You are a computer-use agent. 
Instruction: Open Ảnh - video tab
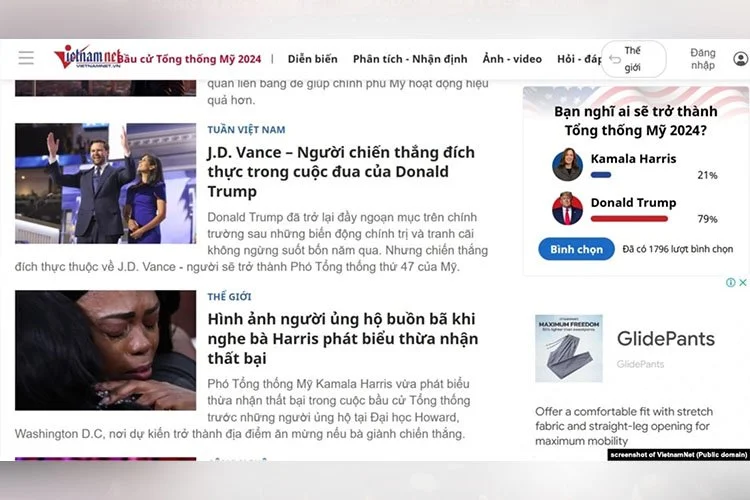512,59
